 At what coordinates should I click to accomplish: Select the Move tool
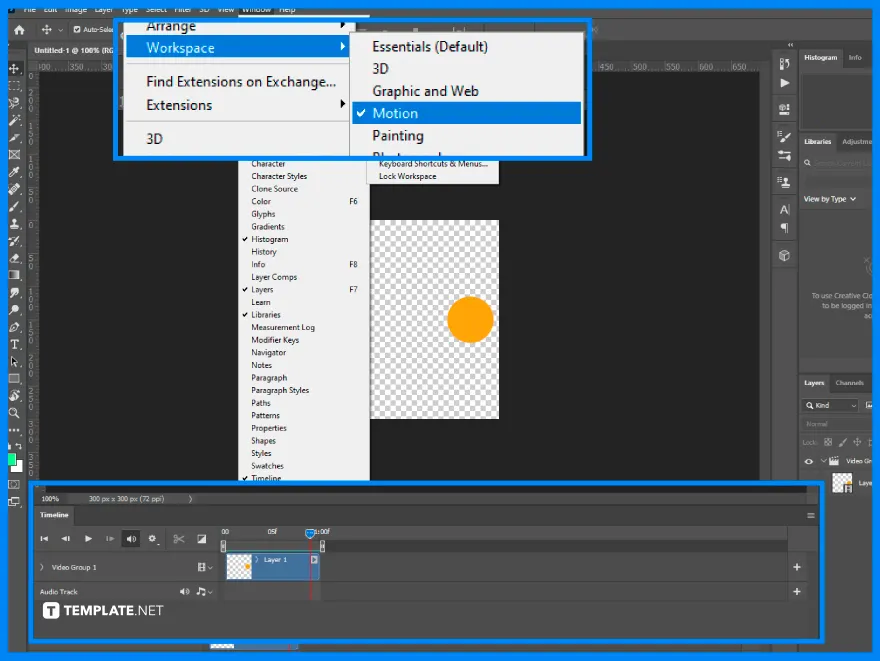coord(13,70)
